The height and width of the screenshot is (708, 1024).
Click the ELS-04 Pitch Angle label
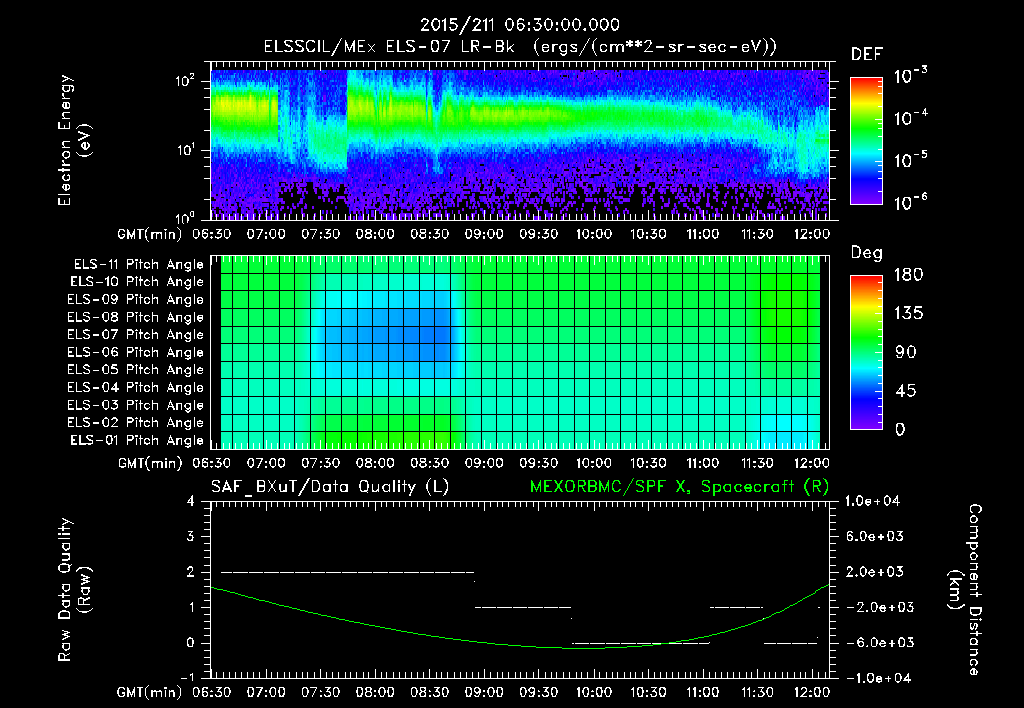(x=136, y=387)
